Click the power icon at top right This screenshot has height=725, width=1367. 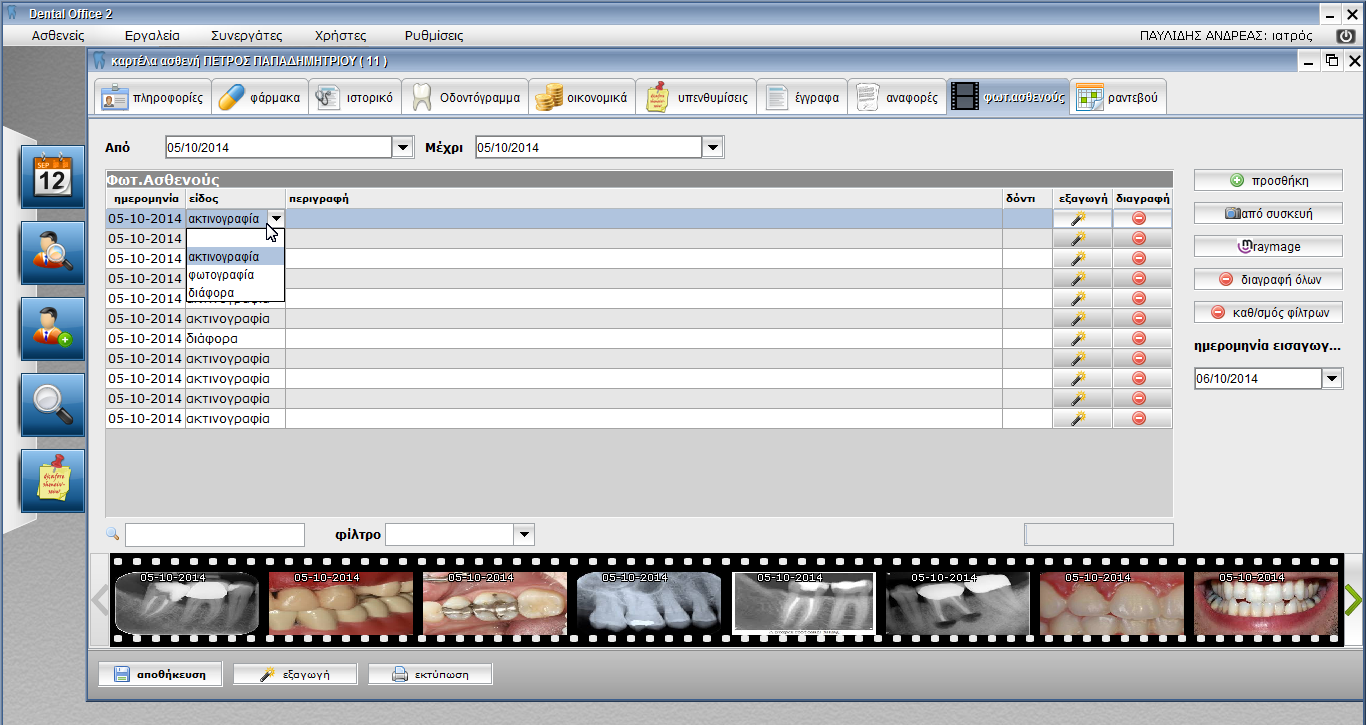click(1345, 35)
